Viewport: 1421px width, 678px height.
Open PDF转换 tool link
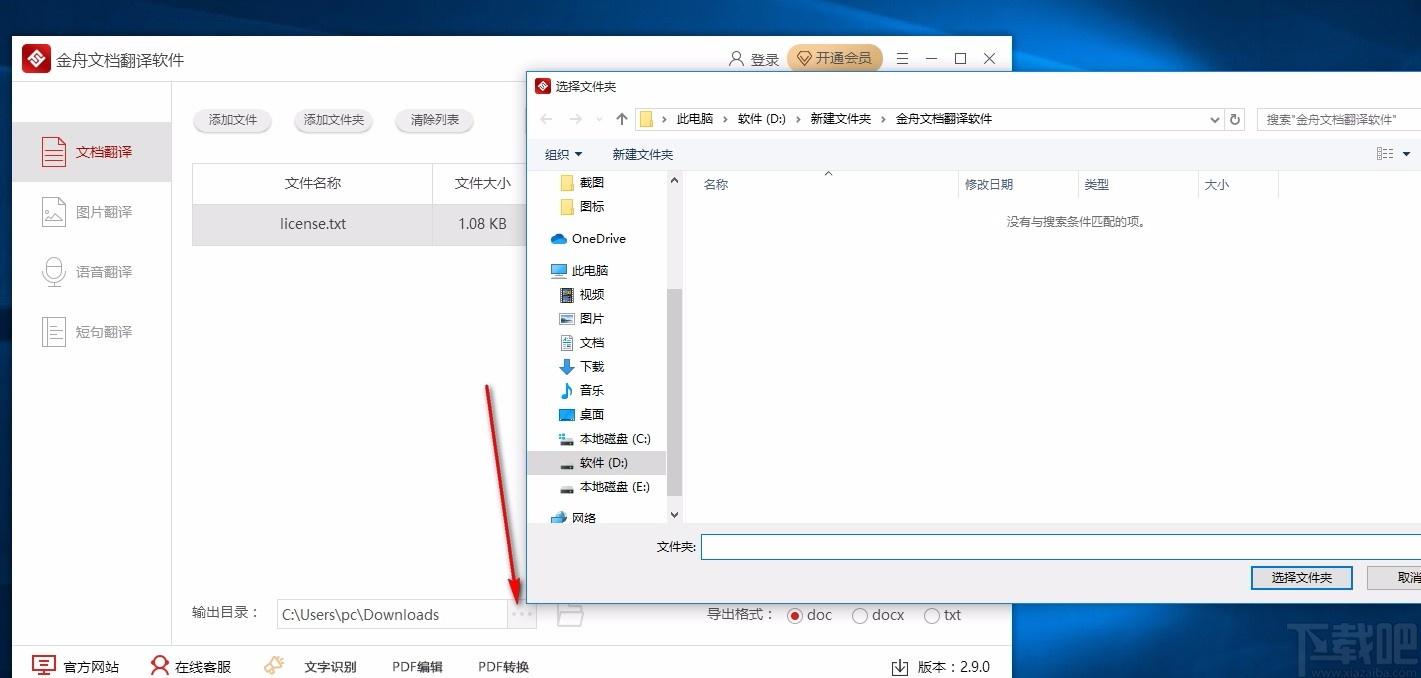pos(503,667)
